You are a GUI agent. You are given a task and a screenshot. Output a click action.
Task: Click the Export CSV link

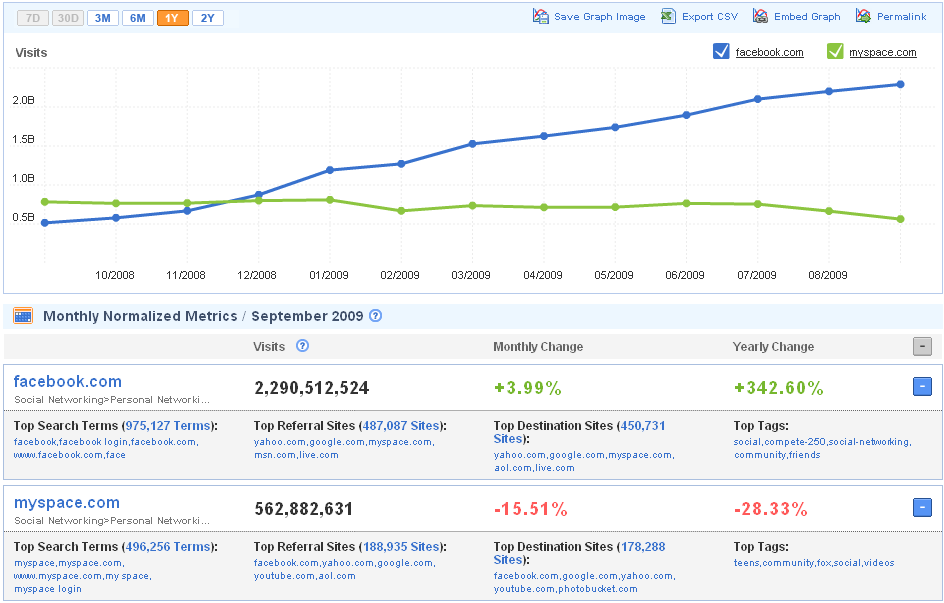click(710, 17)
